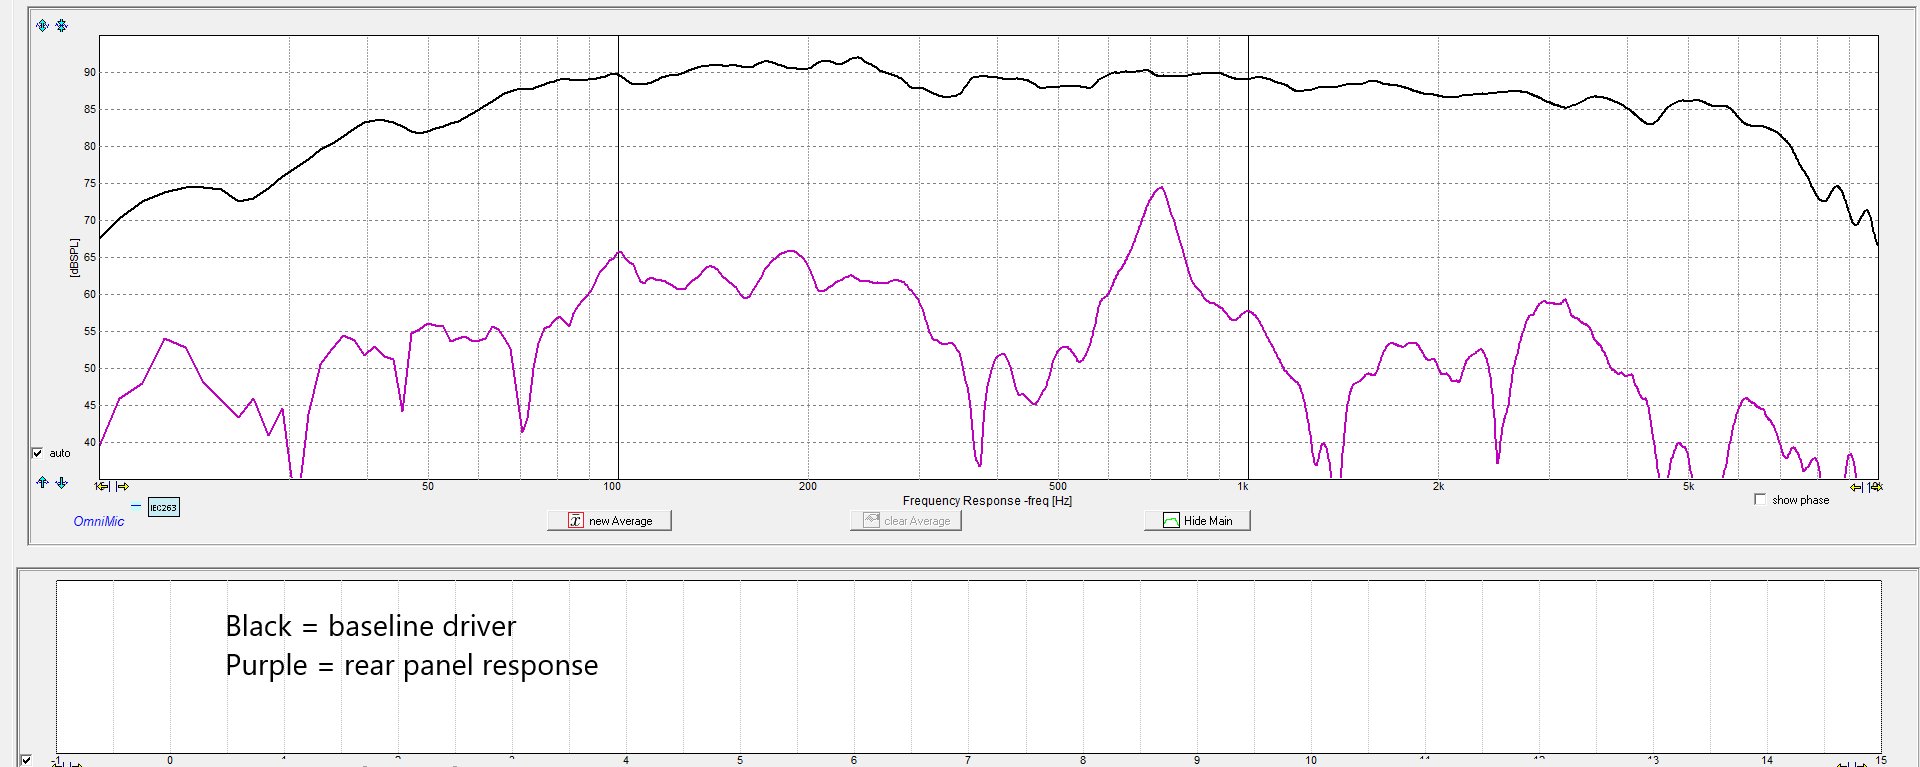The width and height of the screenshot is (1920, 767).
Task: Click the vertical scale expand icon
Action: point(42,25)
